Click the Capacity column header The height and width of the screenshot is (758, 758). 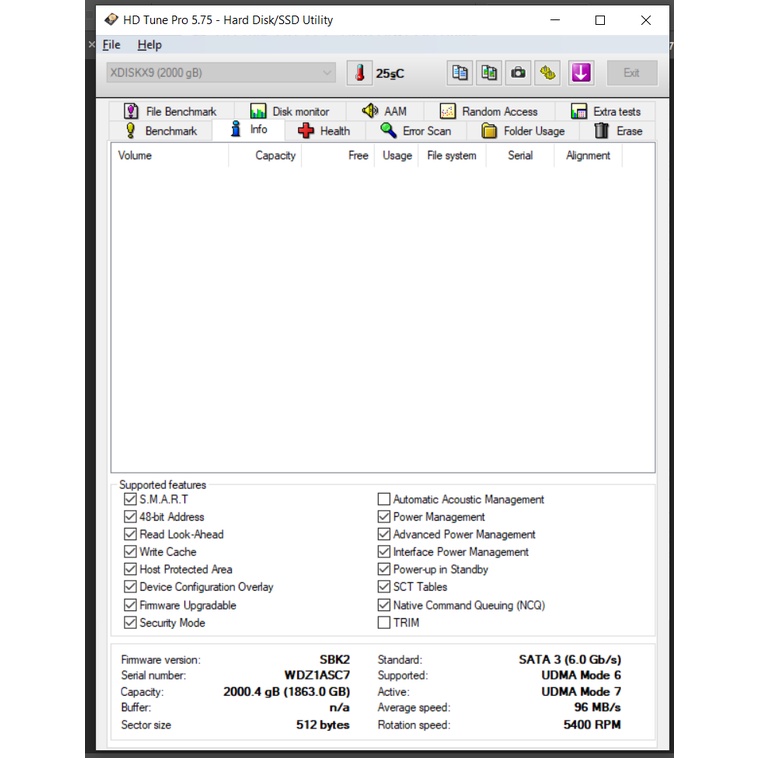(274, 156)
